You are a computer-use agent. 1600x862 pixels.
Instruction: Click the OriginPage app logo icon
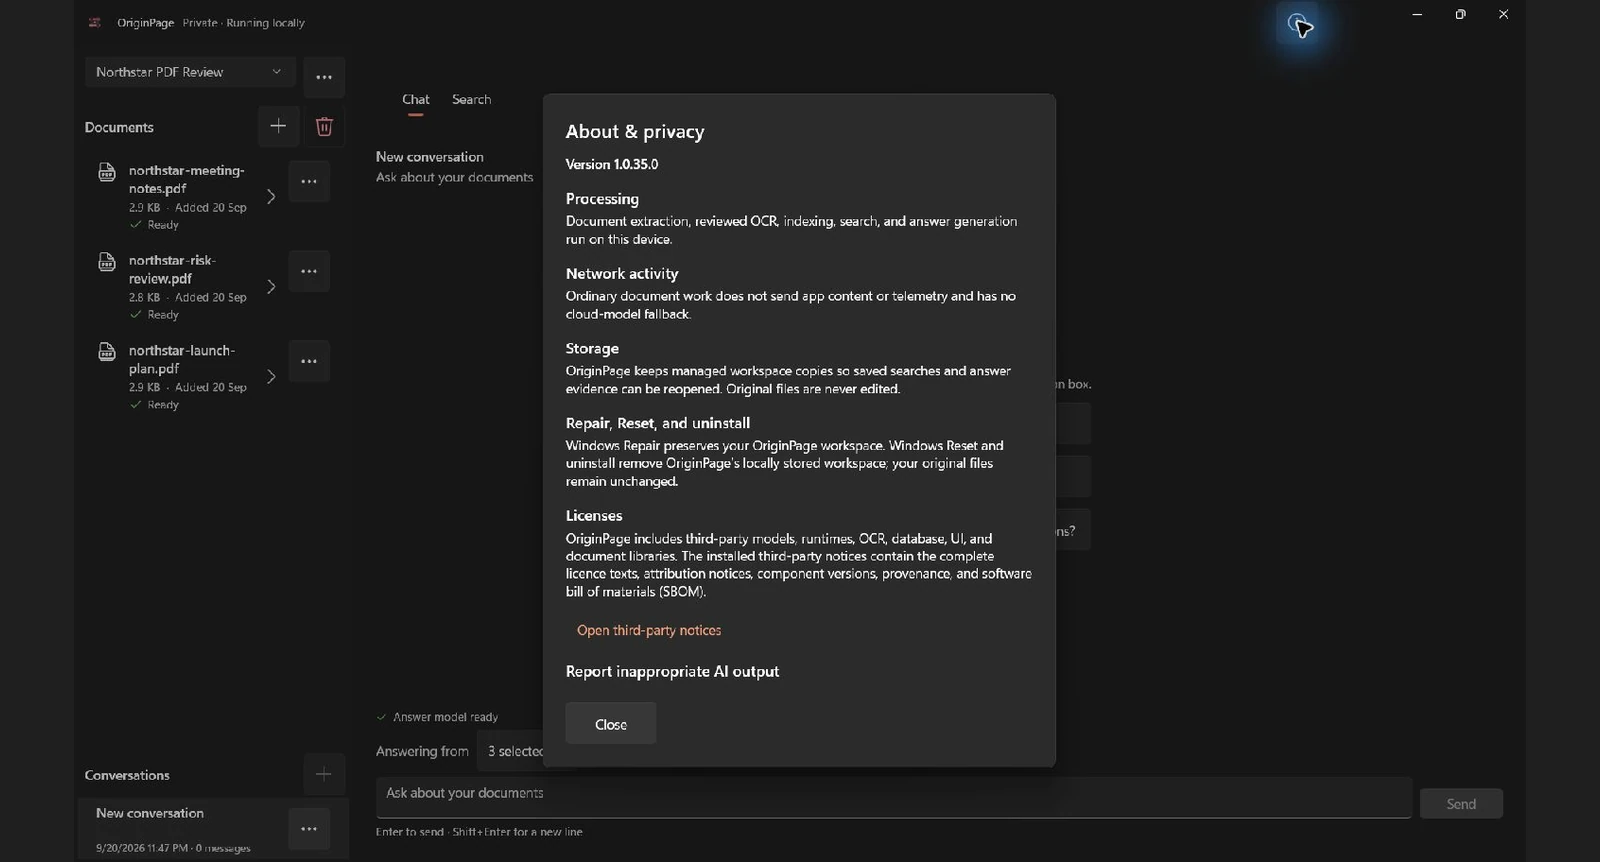[95, 22]
